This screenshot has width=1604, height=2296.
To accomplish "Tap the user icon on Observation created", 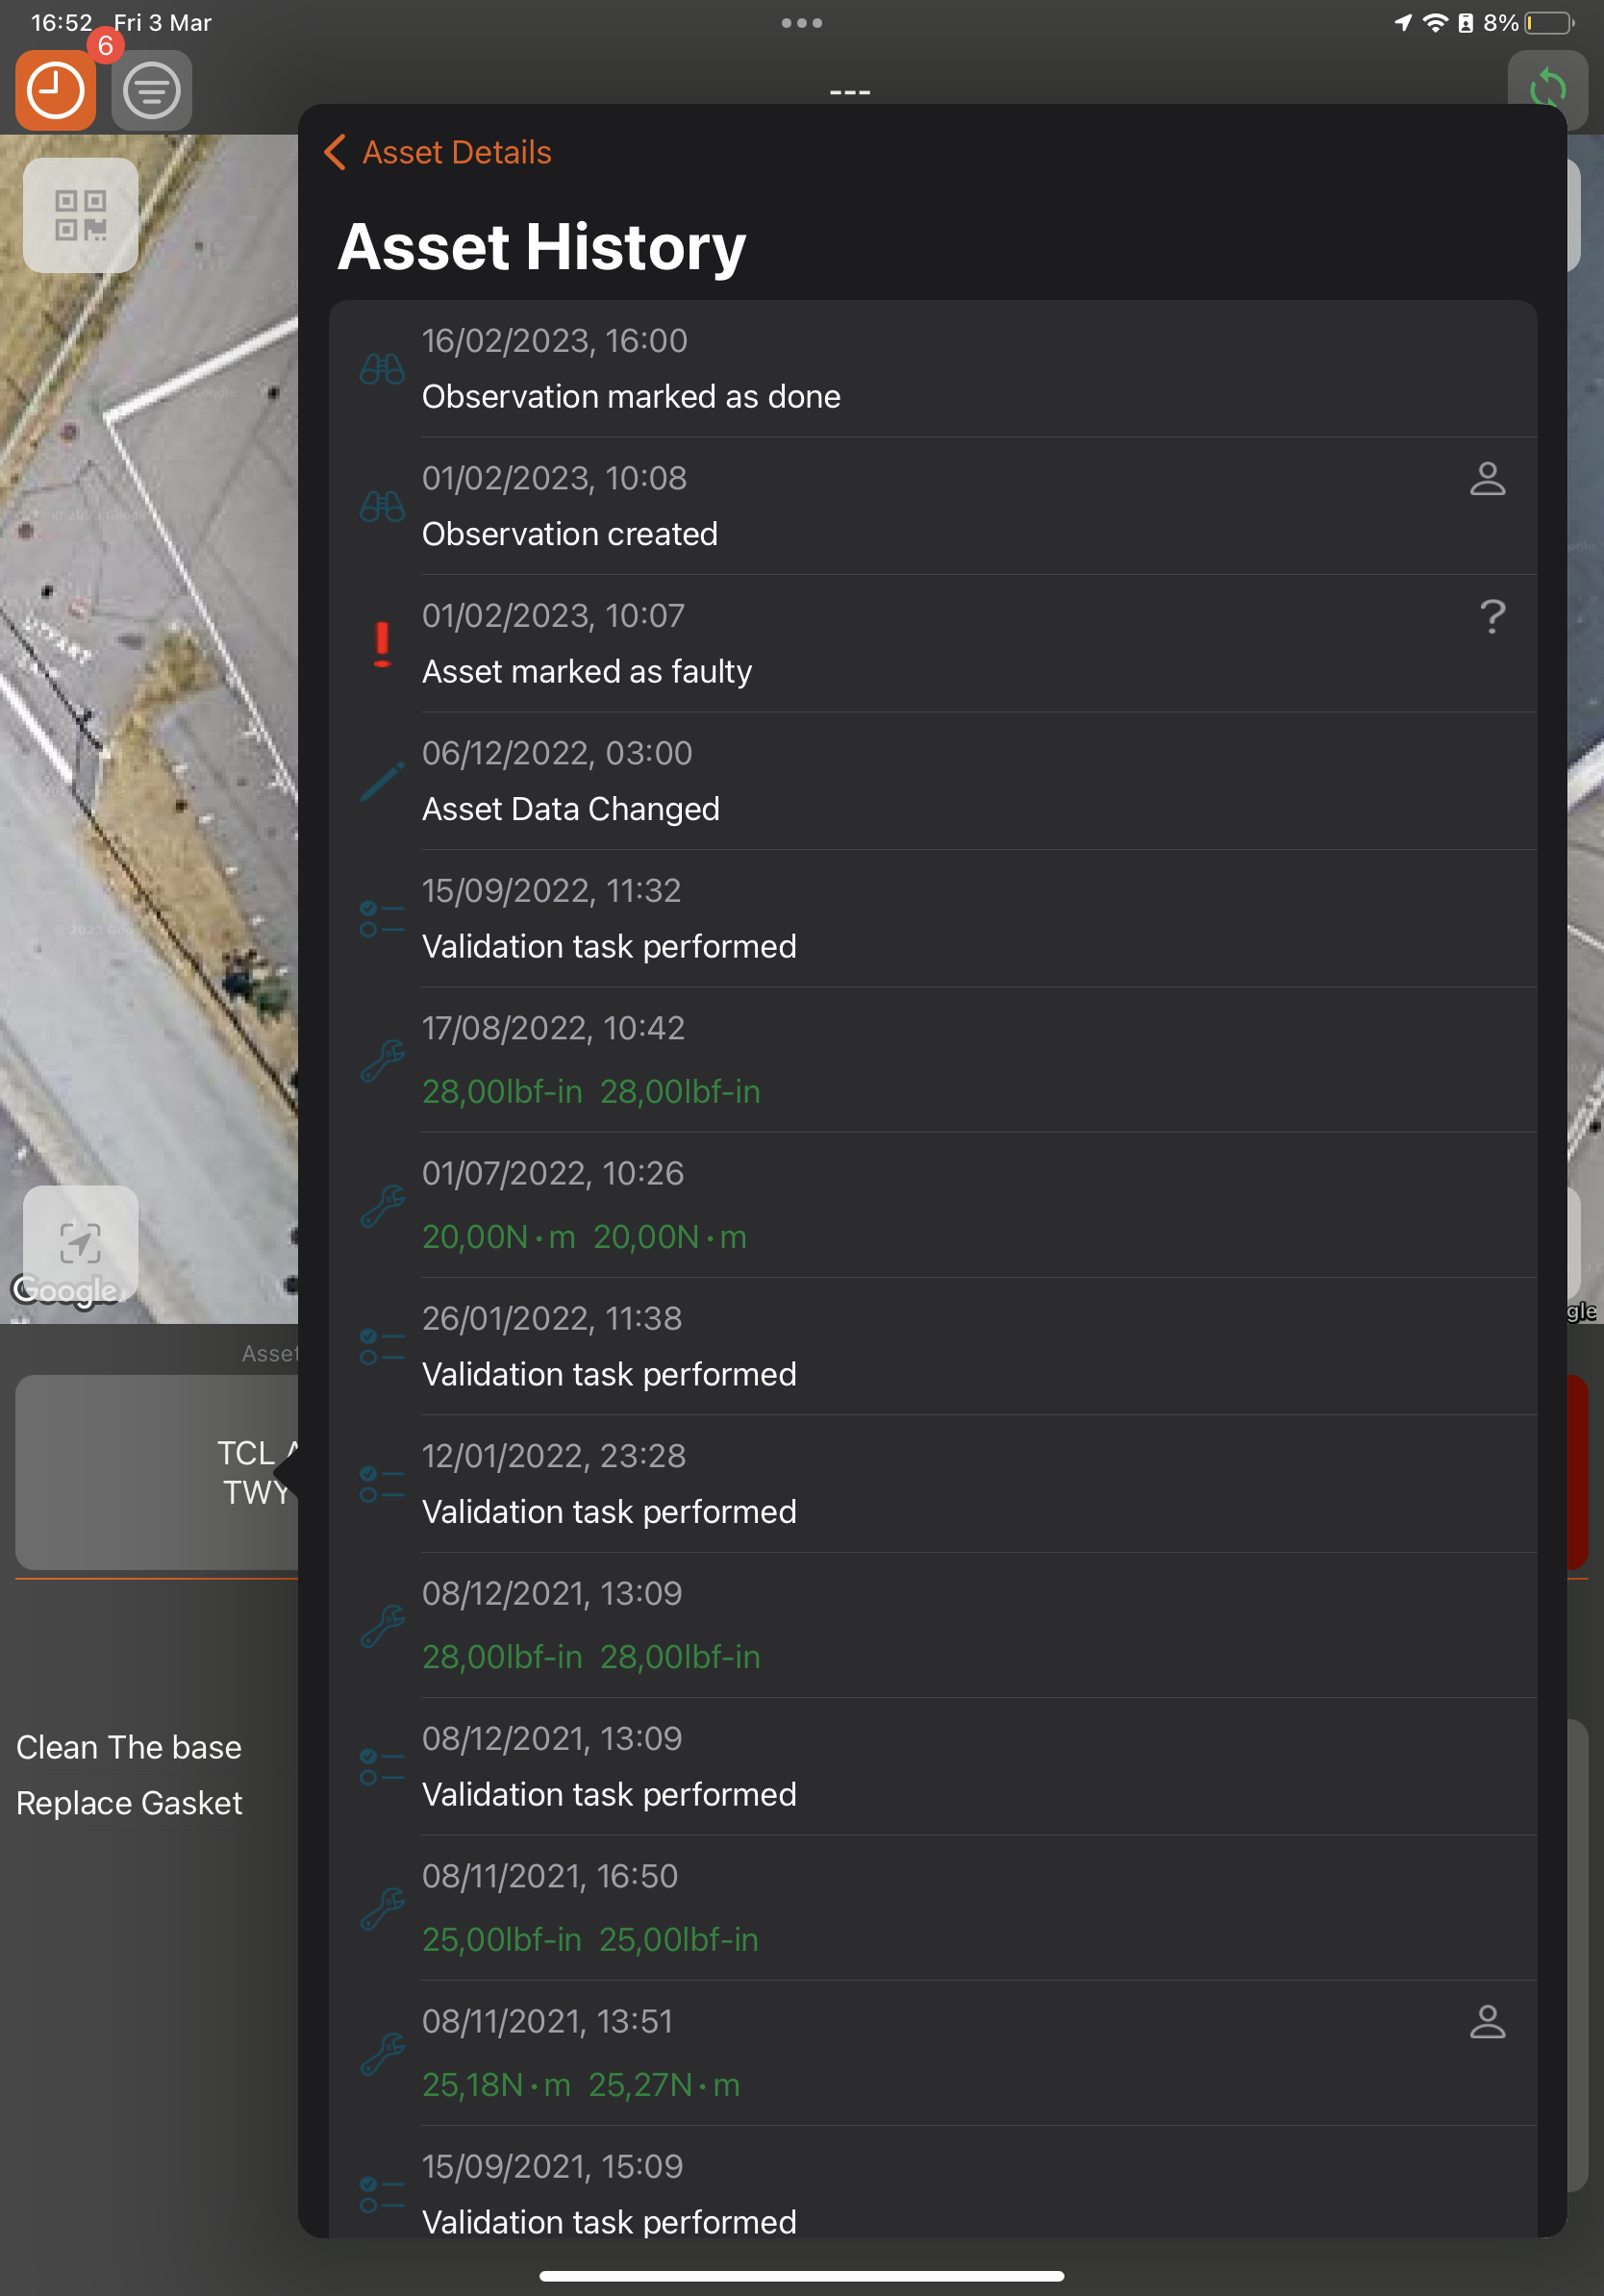I will coord(1487,479).
